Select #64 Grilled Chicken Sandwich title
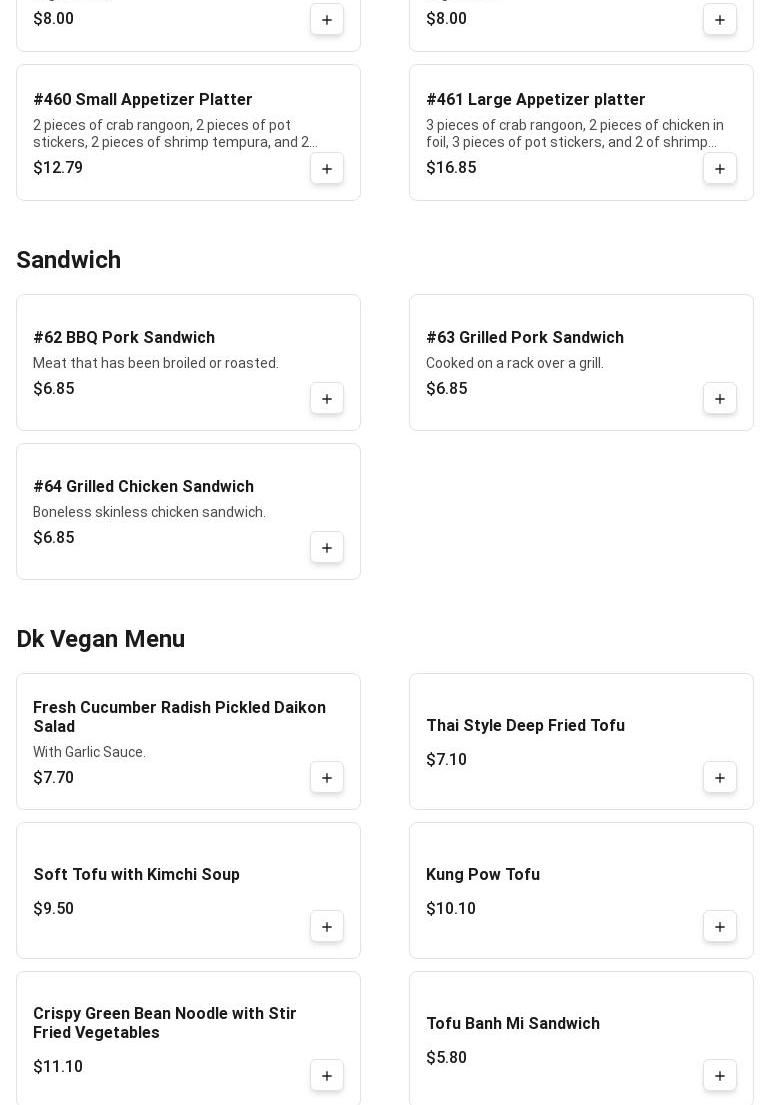Image resolution: width=770 pixels, height=1105 pixels. coord(143,487)
